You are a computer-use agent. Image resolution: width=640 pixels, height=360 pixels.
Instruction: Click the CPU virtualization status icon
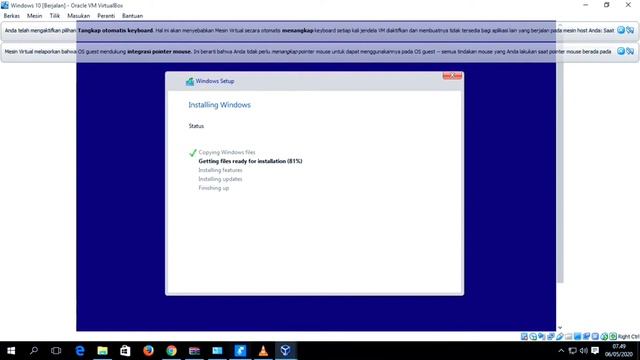[x=595, y=337]
